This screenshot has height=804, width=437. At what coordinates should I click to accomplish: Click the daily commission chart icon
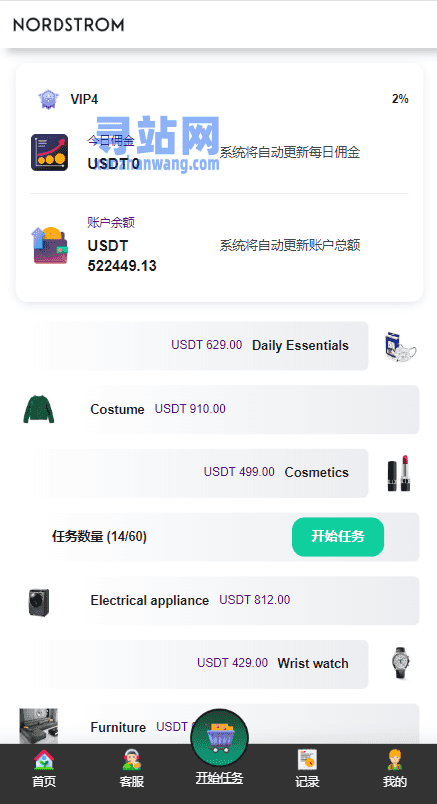[x=49, y=152]
